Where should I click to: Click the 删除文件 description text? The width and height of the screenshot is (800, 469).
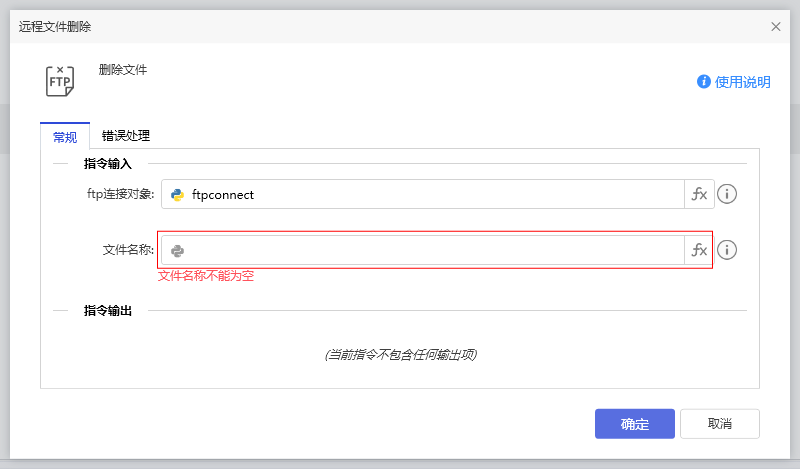point(123,70)
